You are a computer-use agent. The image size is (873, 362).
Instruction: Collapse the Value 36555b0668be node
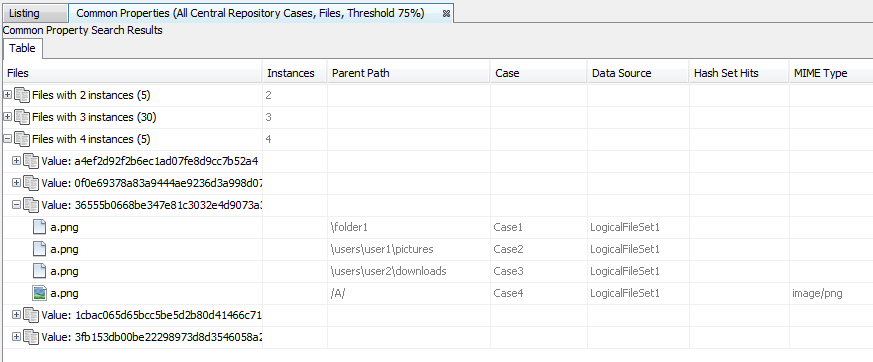point(16,205)
